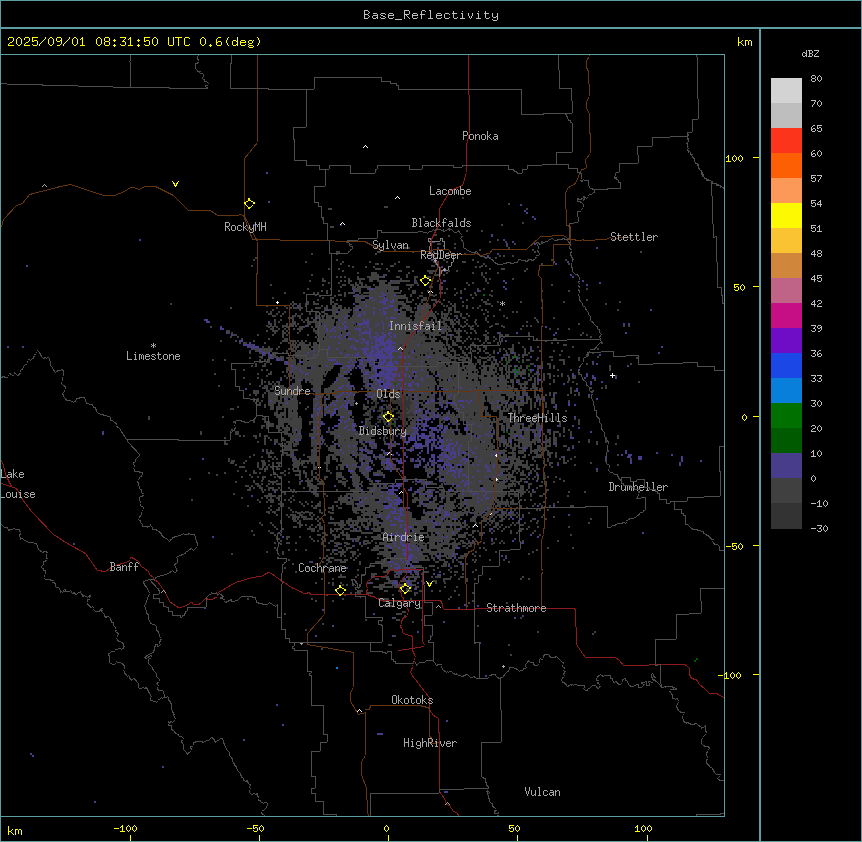This screenshot has height=842, width=862.
Task: Click the asterisk marker above Limestone
Action: coord(153,346)
